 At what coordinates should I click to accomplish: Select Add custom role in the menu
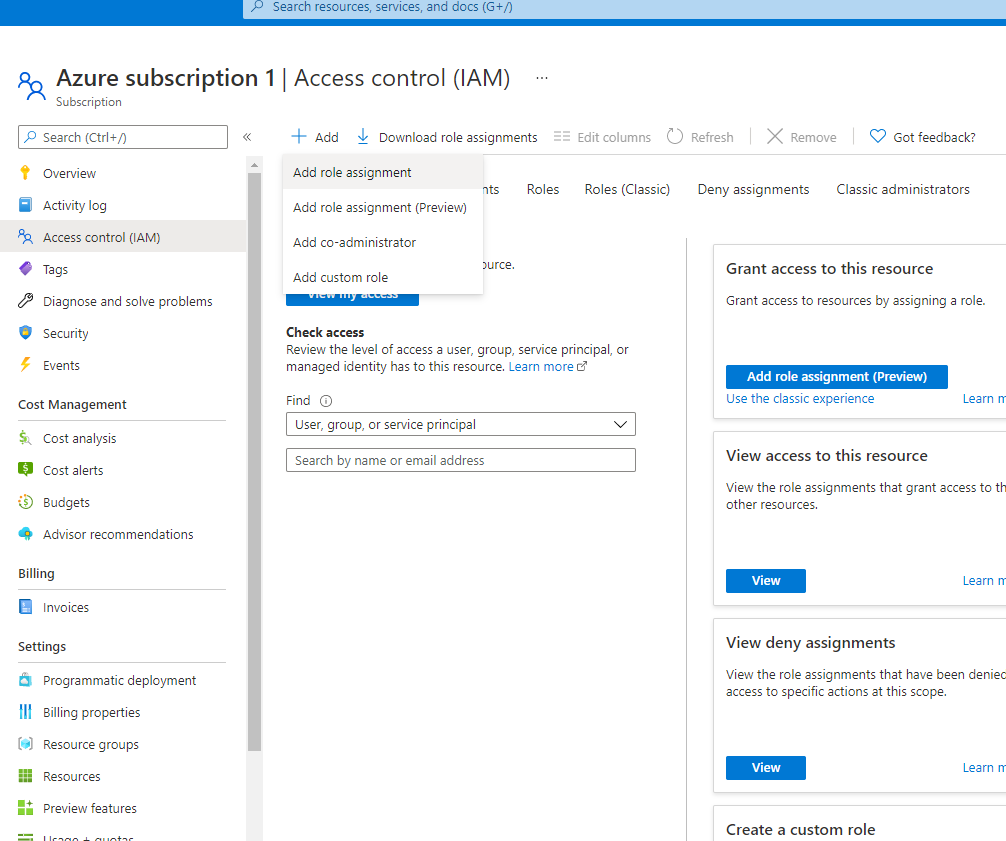(382, 277)
